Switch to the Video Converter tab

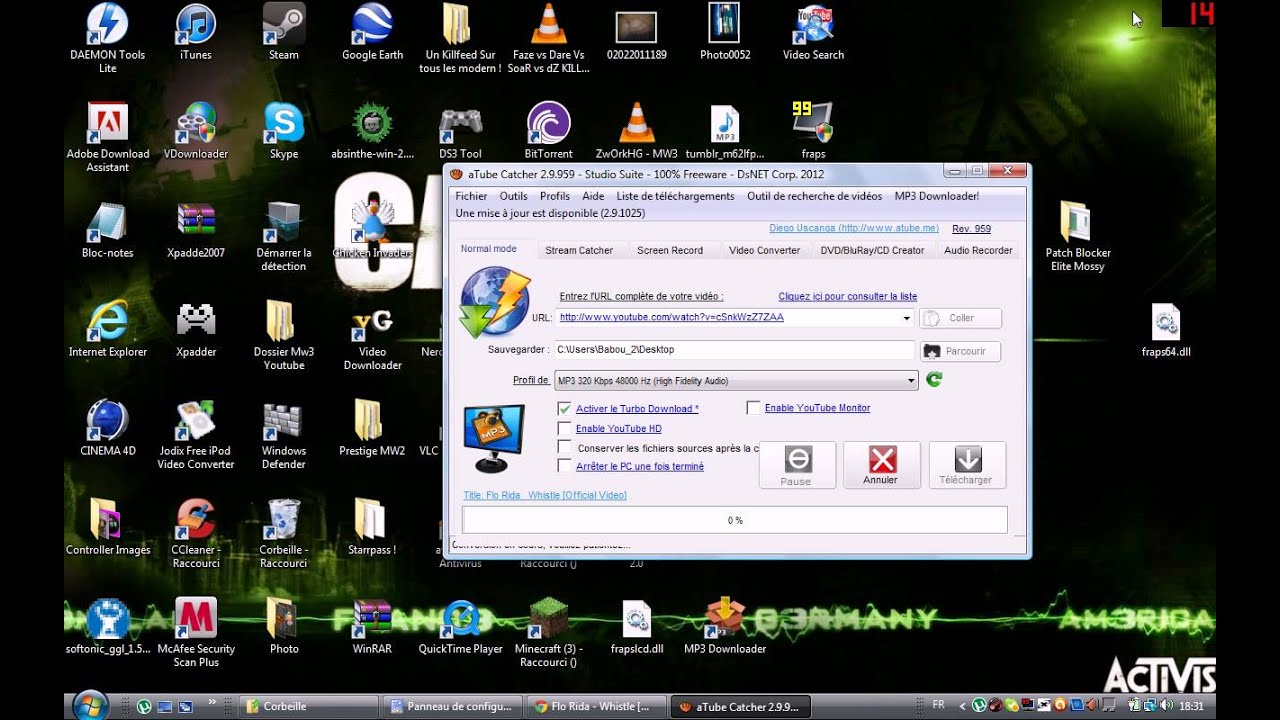click(764, 250)
